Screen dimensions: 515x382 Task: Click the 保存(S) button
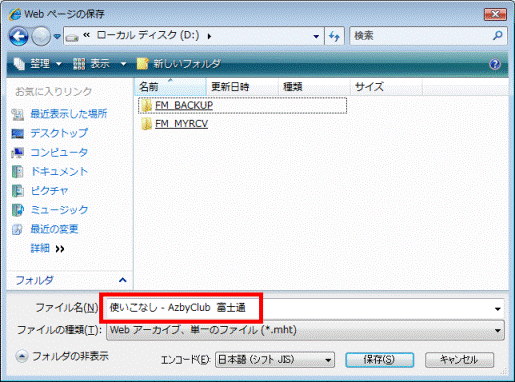click(x=379, y=360)
